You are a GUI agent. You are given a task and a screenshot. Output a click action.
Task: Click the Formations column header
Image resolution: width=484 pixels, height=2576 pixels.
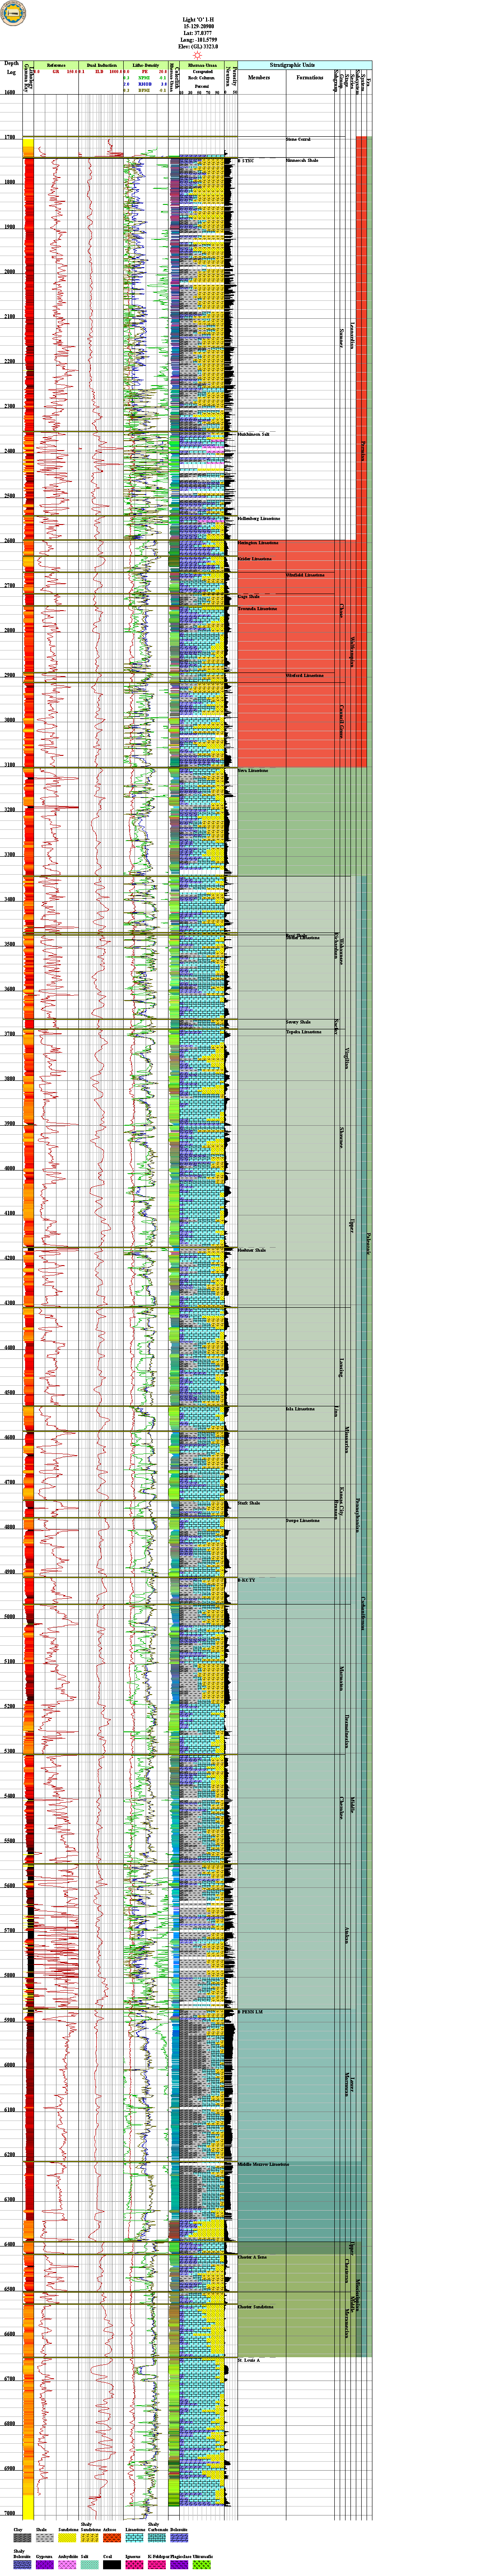pyautogui.click(x=310, y=77)
